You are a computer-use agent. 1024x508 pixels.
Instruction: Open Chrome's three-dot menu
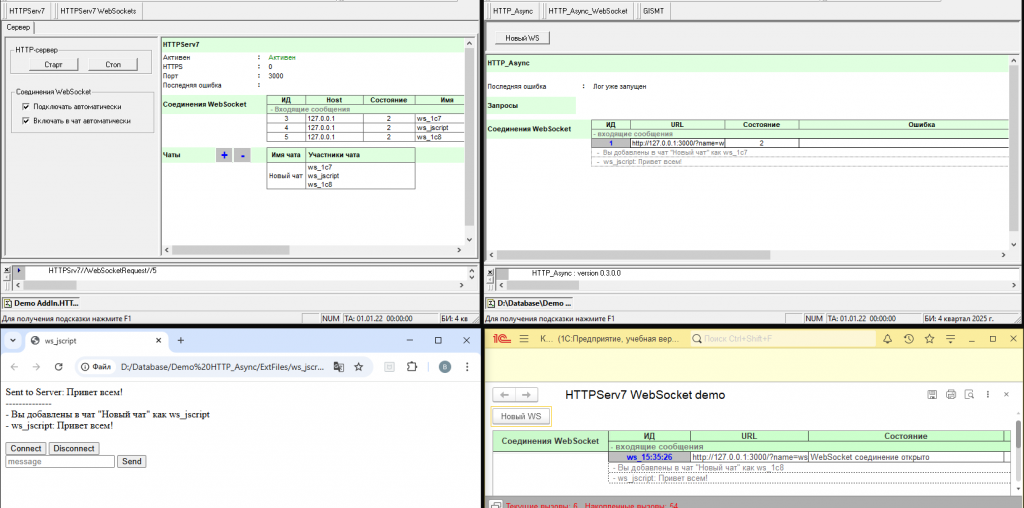click(467, 367)
